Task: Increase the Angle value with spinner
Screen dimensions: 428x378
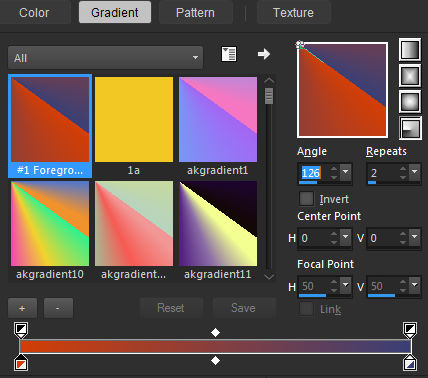Action: (x=334, y=169)
